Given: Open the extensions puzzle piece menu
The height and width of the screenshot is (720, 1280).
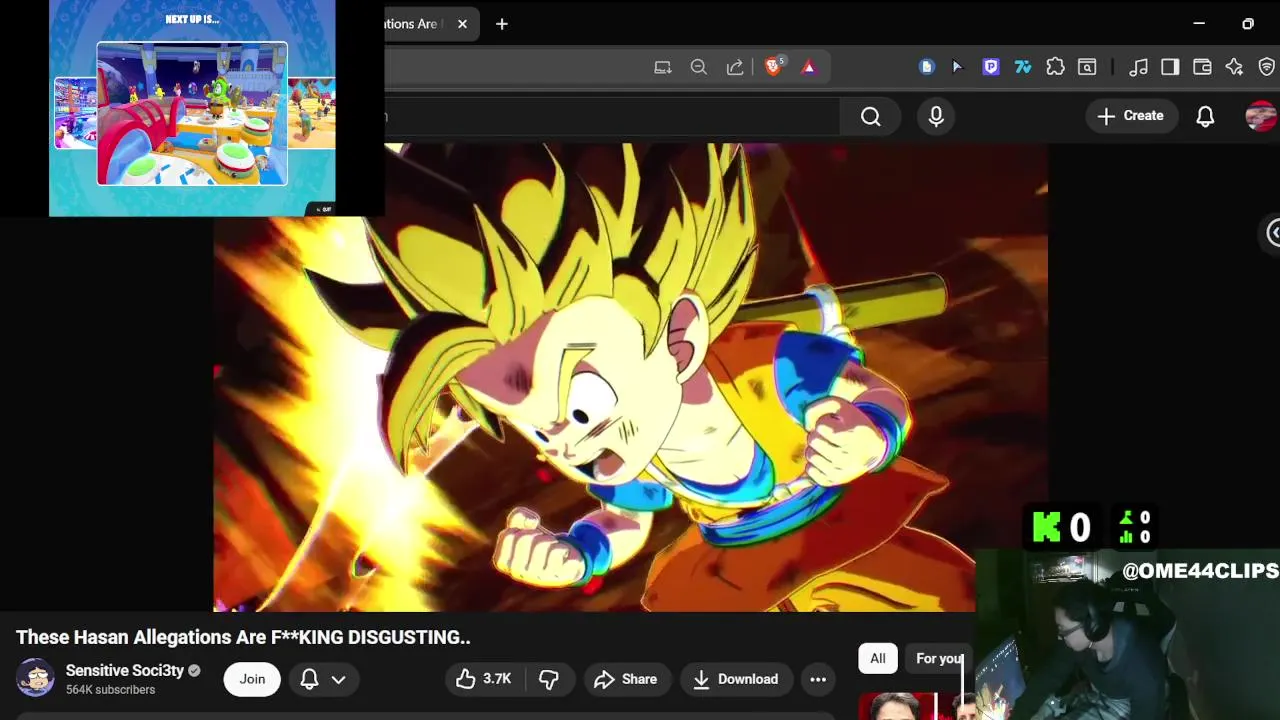Looking at the screenshot, I should pyautogui.click(x=1055, y=67).
